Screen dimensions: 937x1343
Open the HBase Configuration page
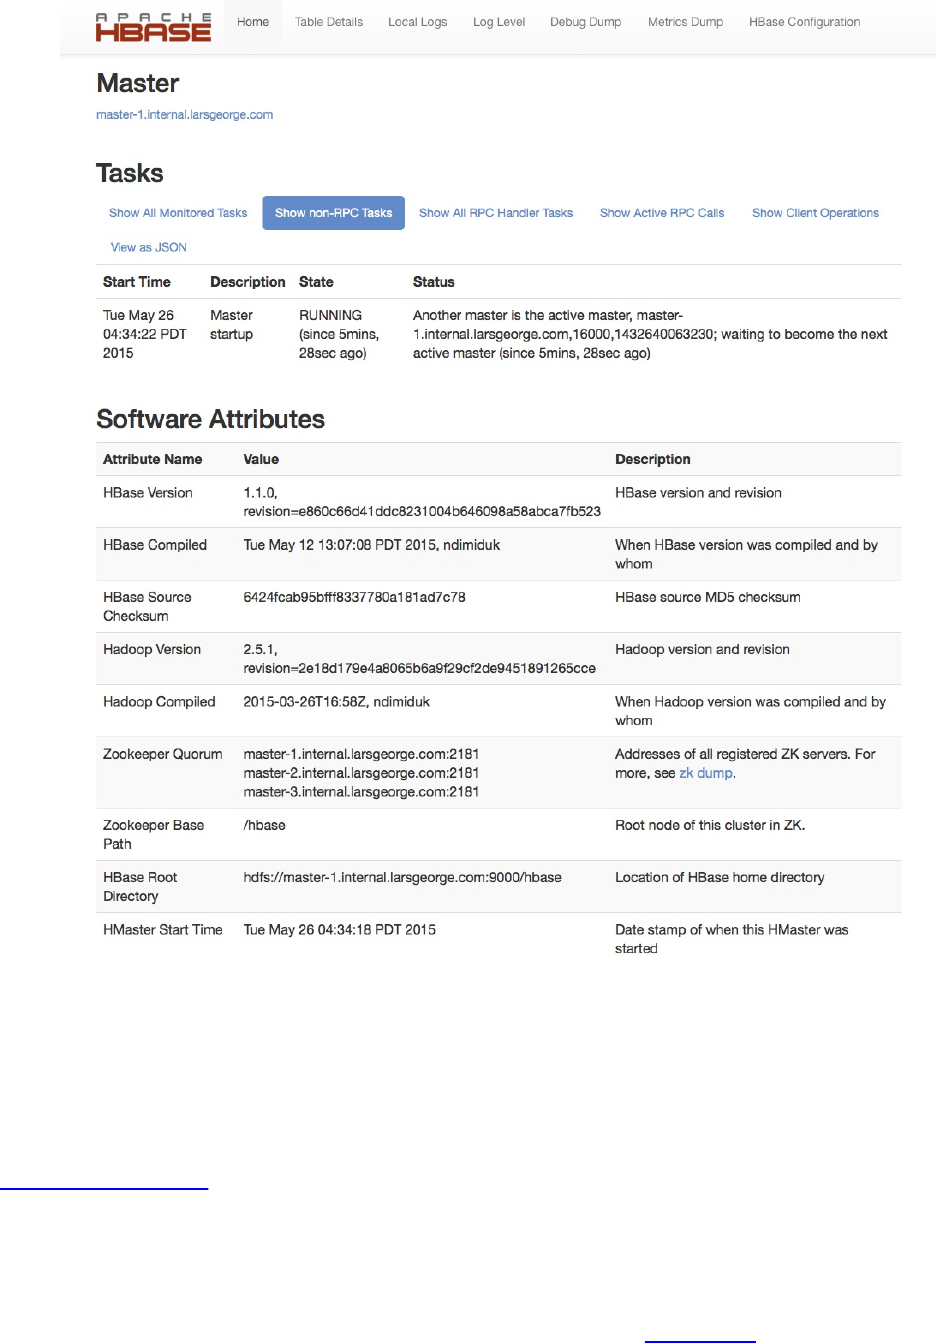[805, 22]
